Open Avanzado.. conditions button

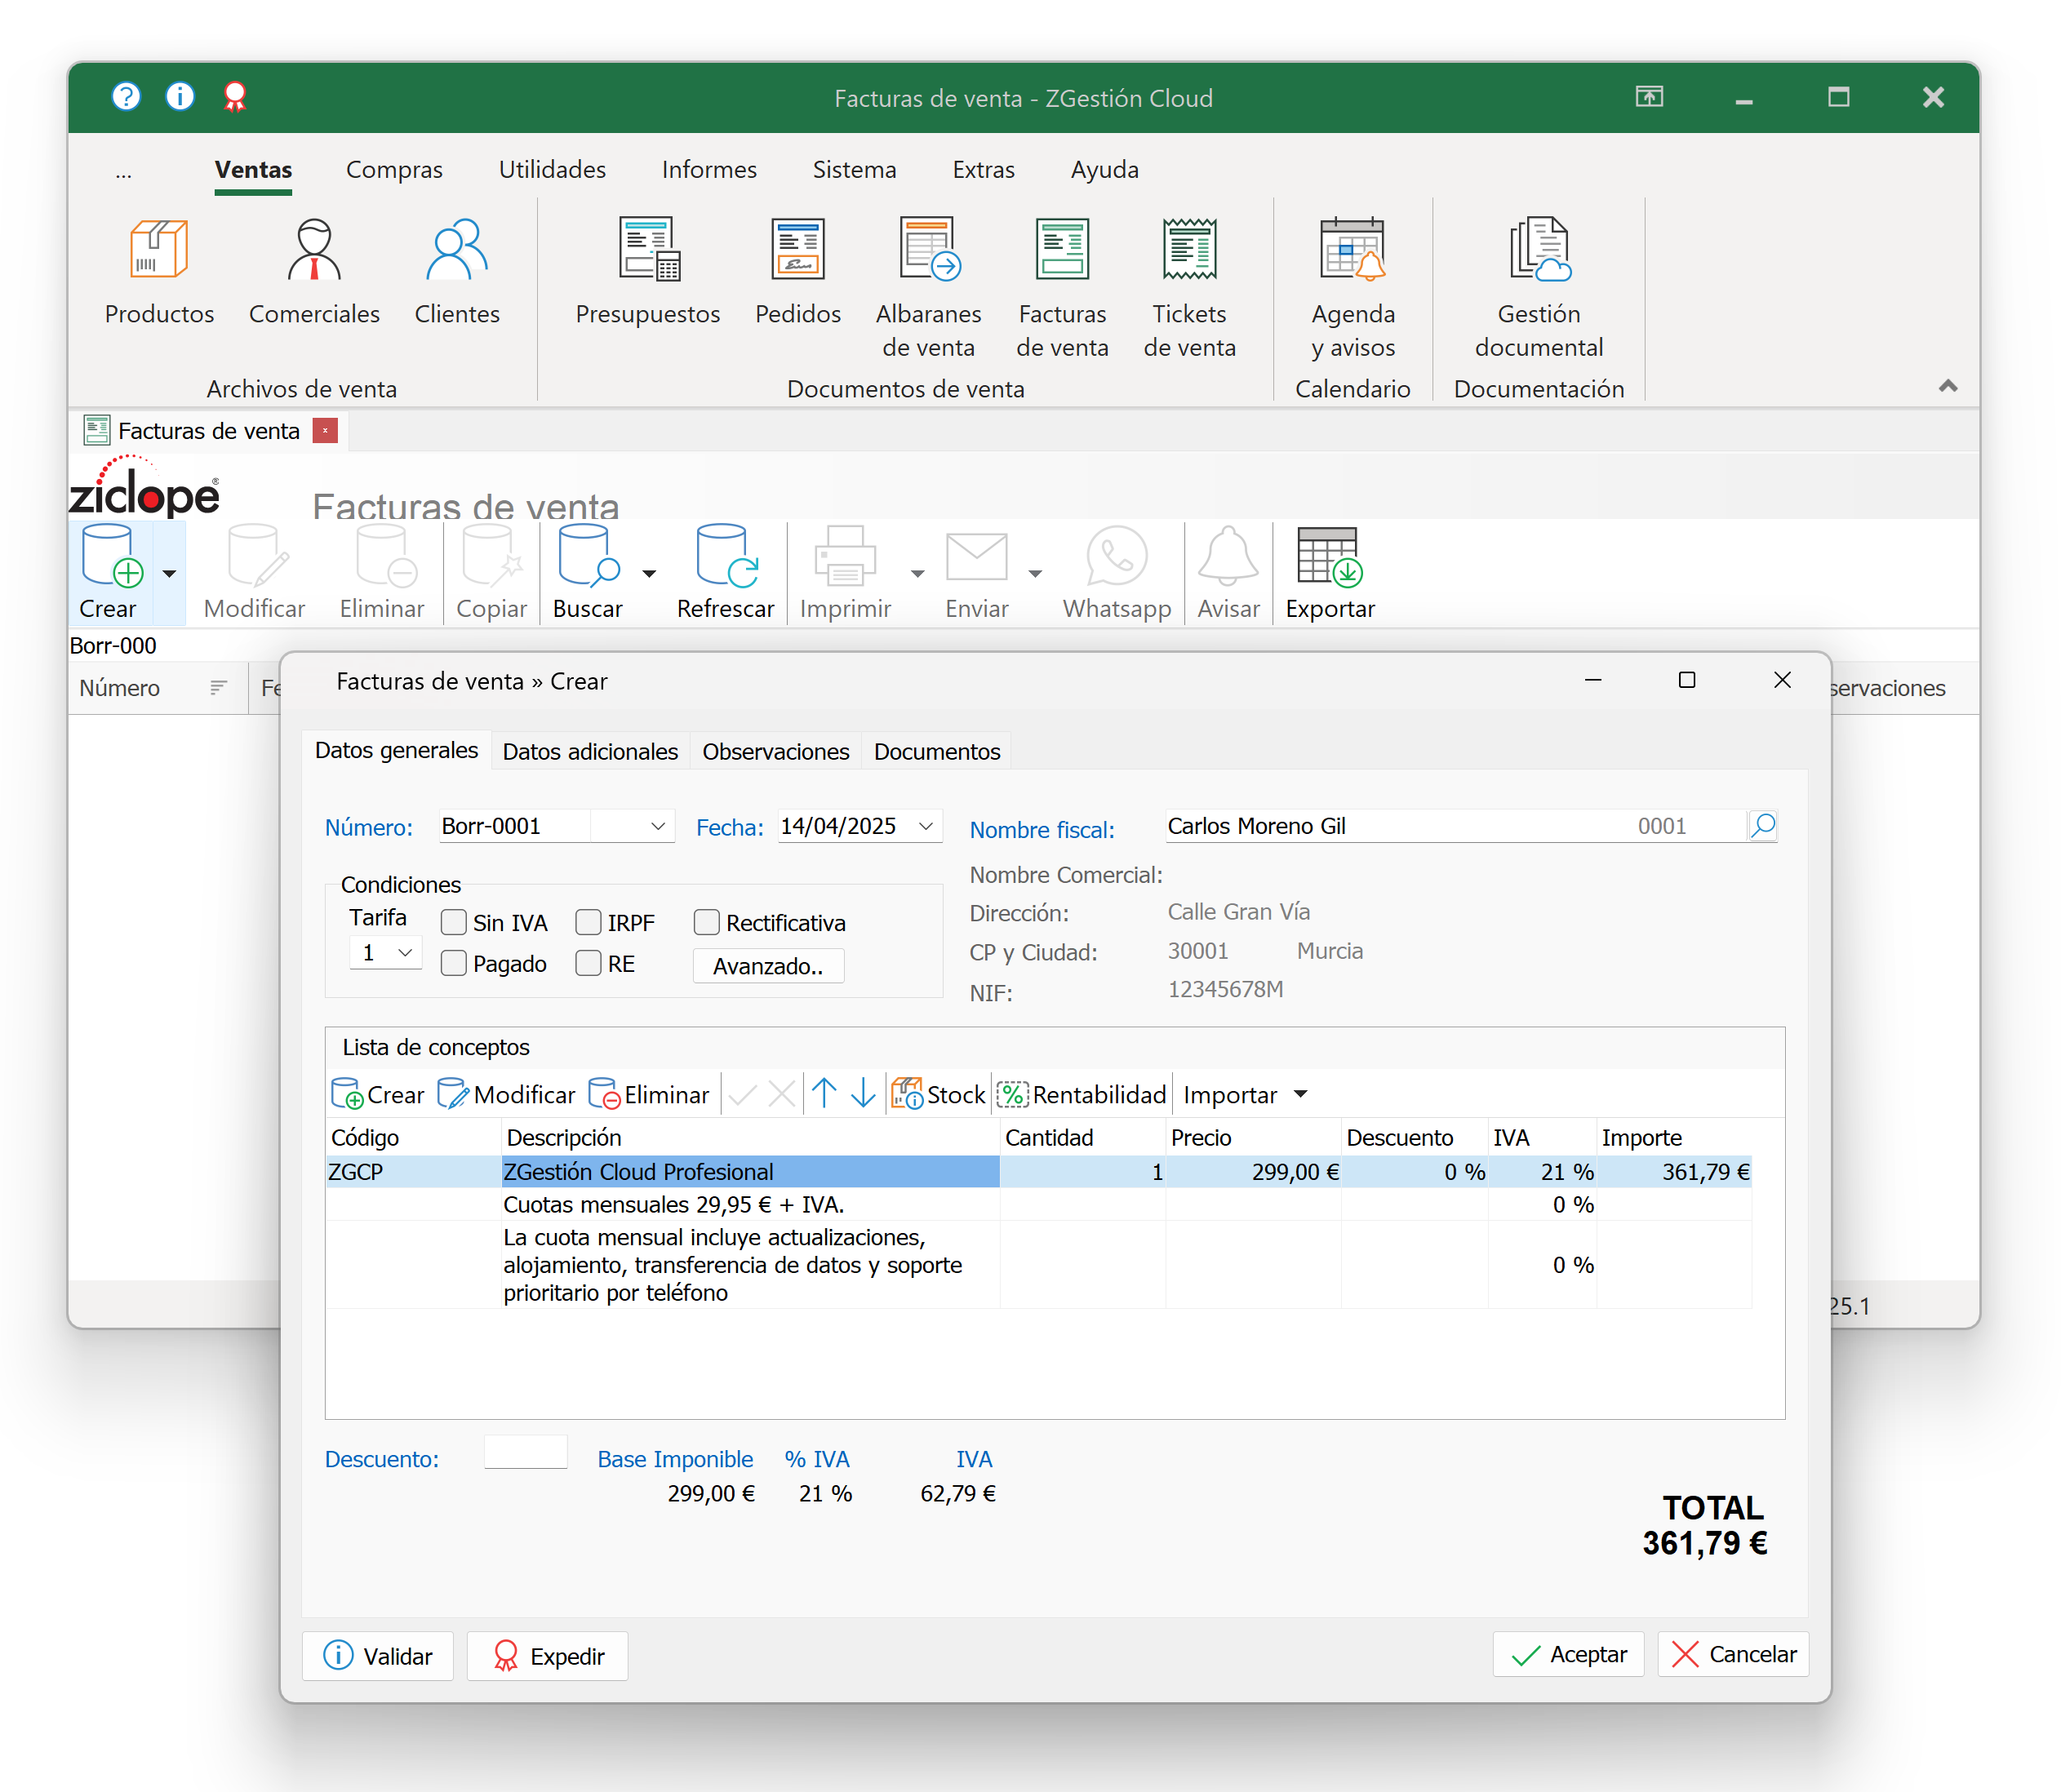click(x=768, y=965)
